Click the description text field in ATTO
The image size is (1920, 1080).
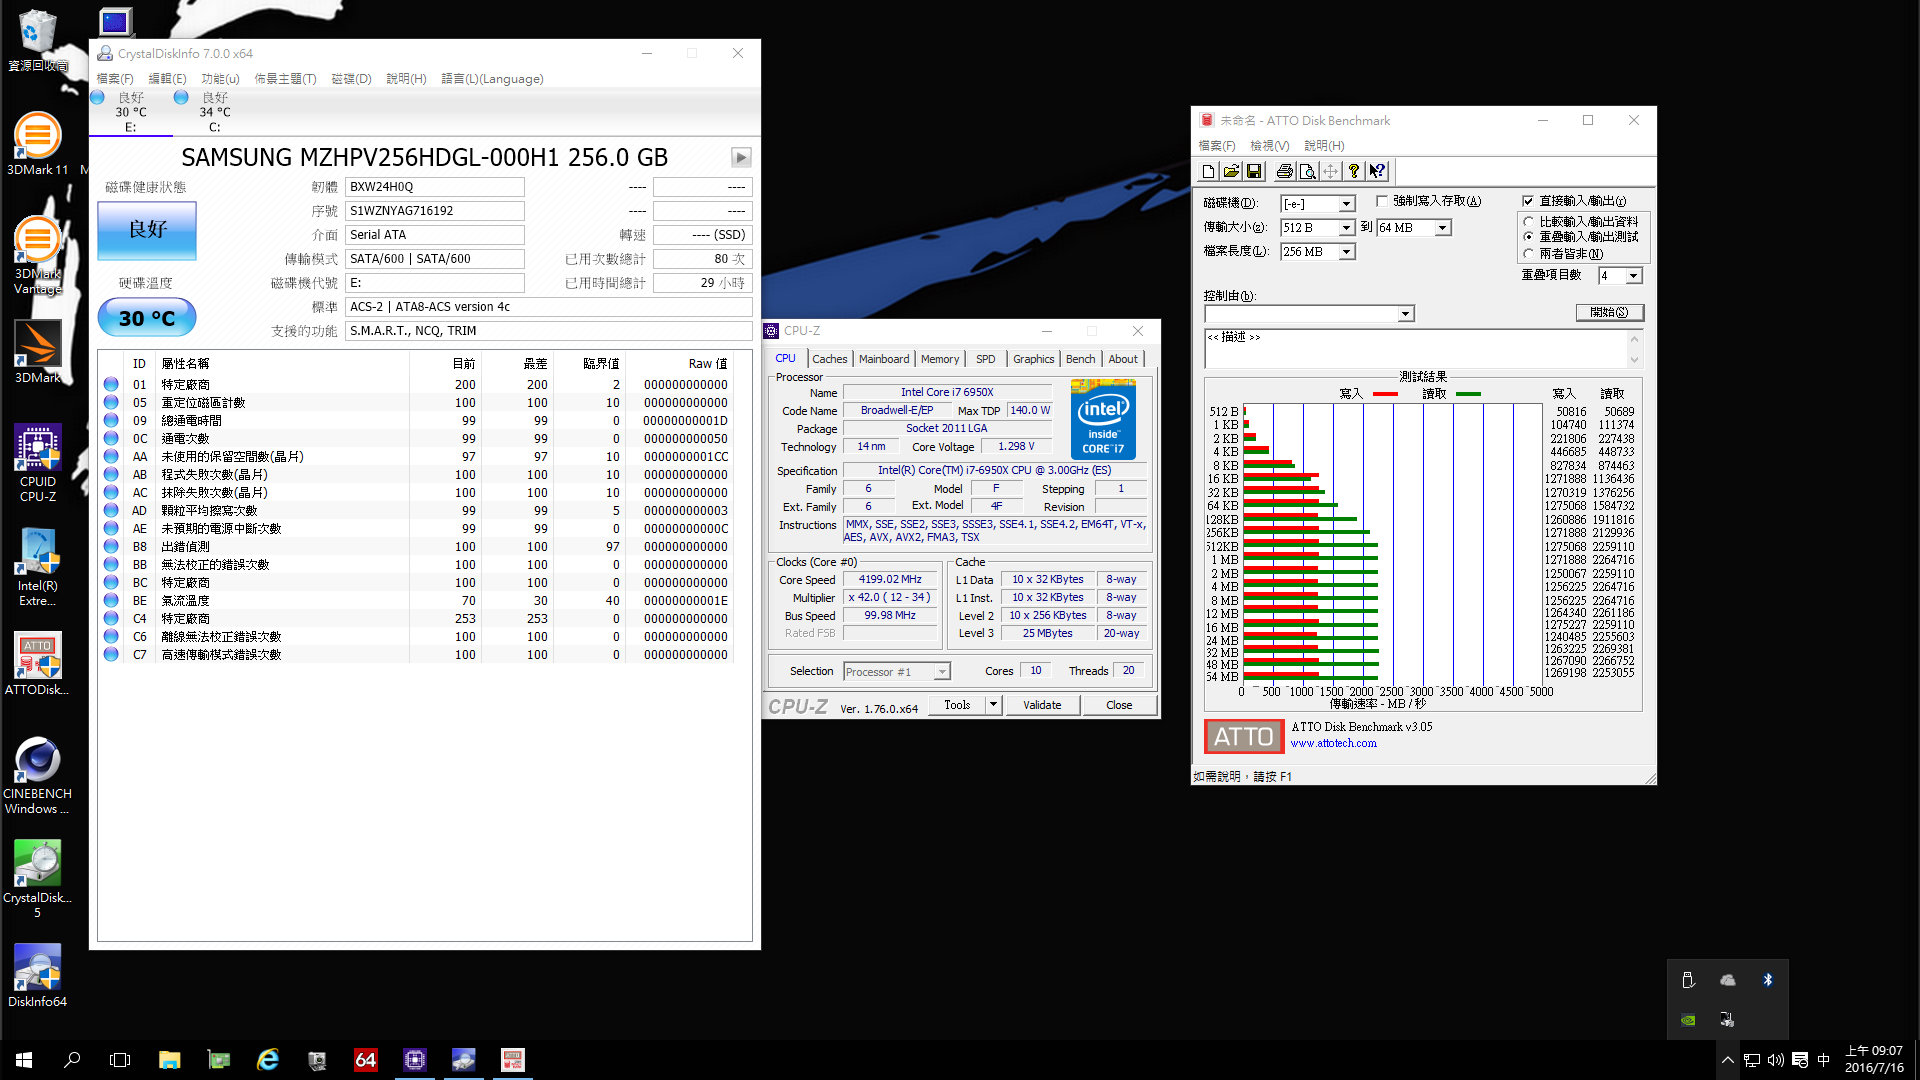click(x=1416, y=349)
